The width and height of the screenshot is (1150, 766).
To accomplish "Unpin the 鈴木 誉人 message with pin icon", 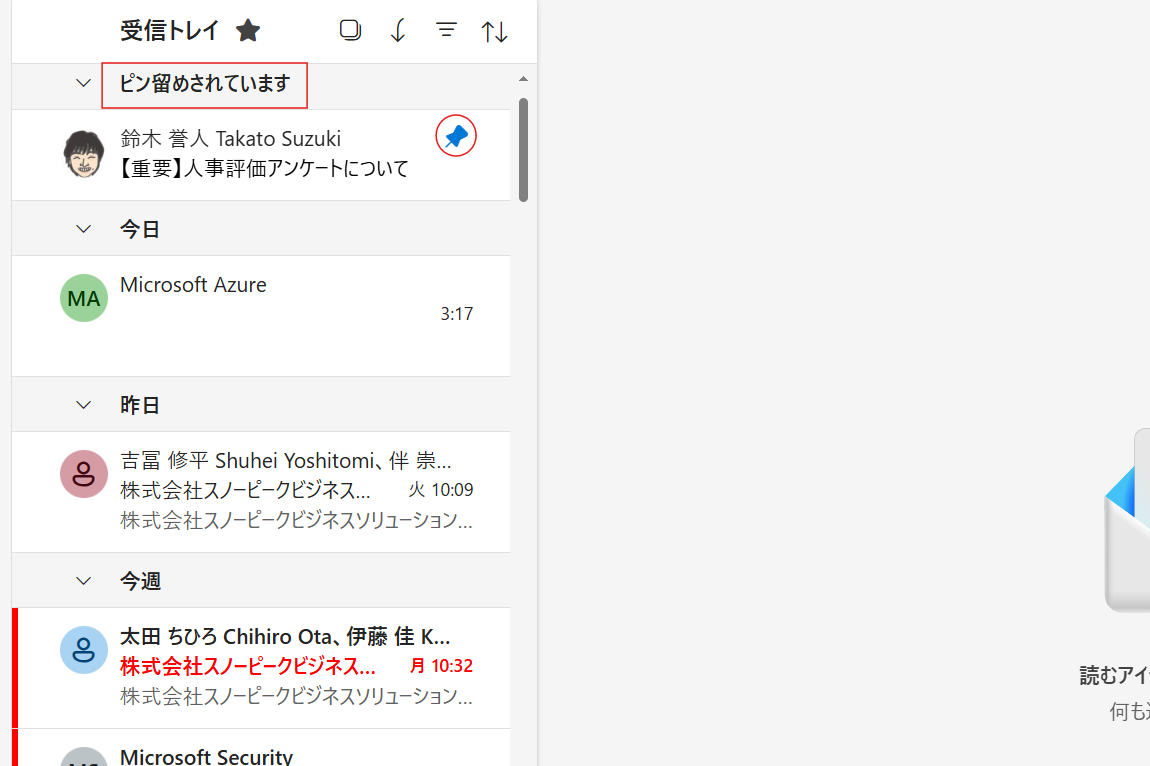I will (x=456, y=136).
